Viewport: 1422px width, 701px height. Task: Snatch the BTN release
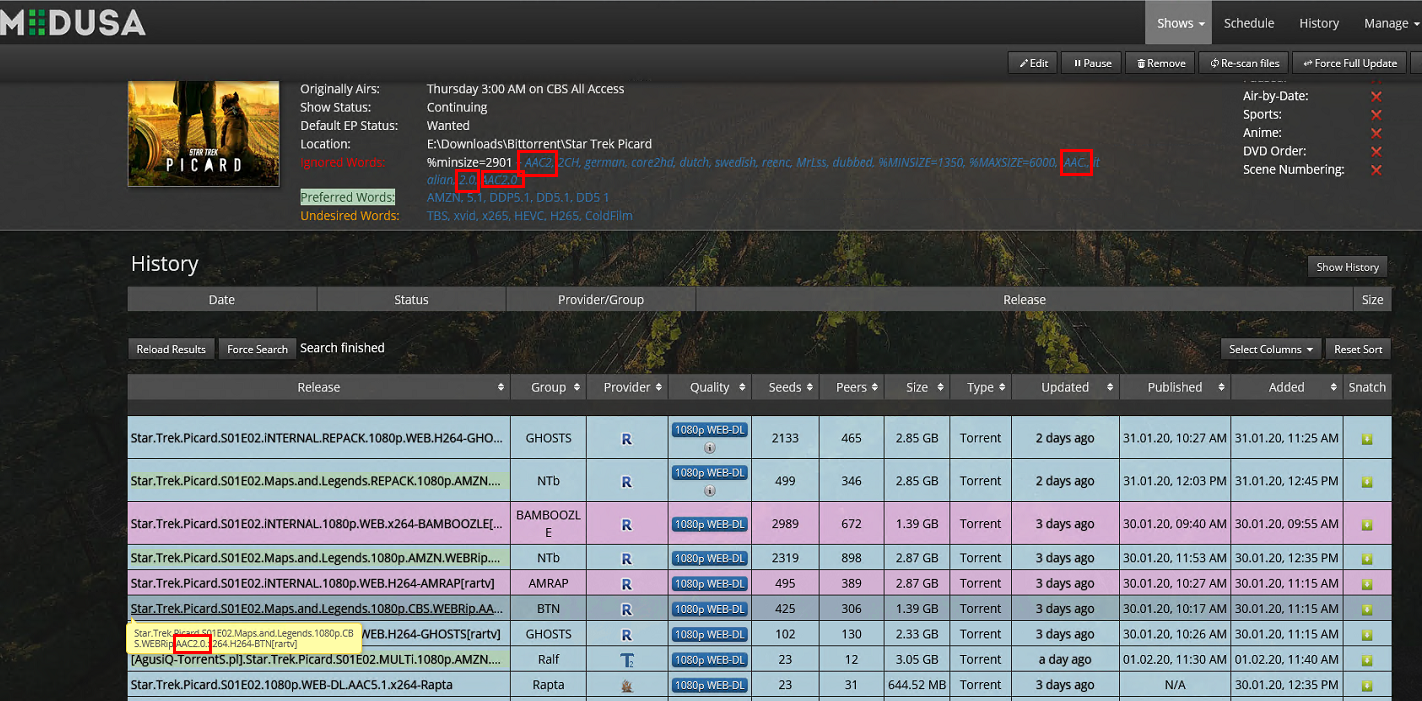tap(1366, 609)
